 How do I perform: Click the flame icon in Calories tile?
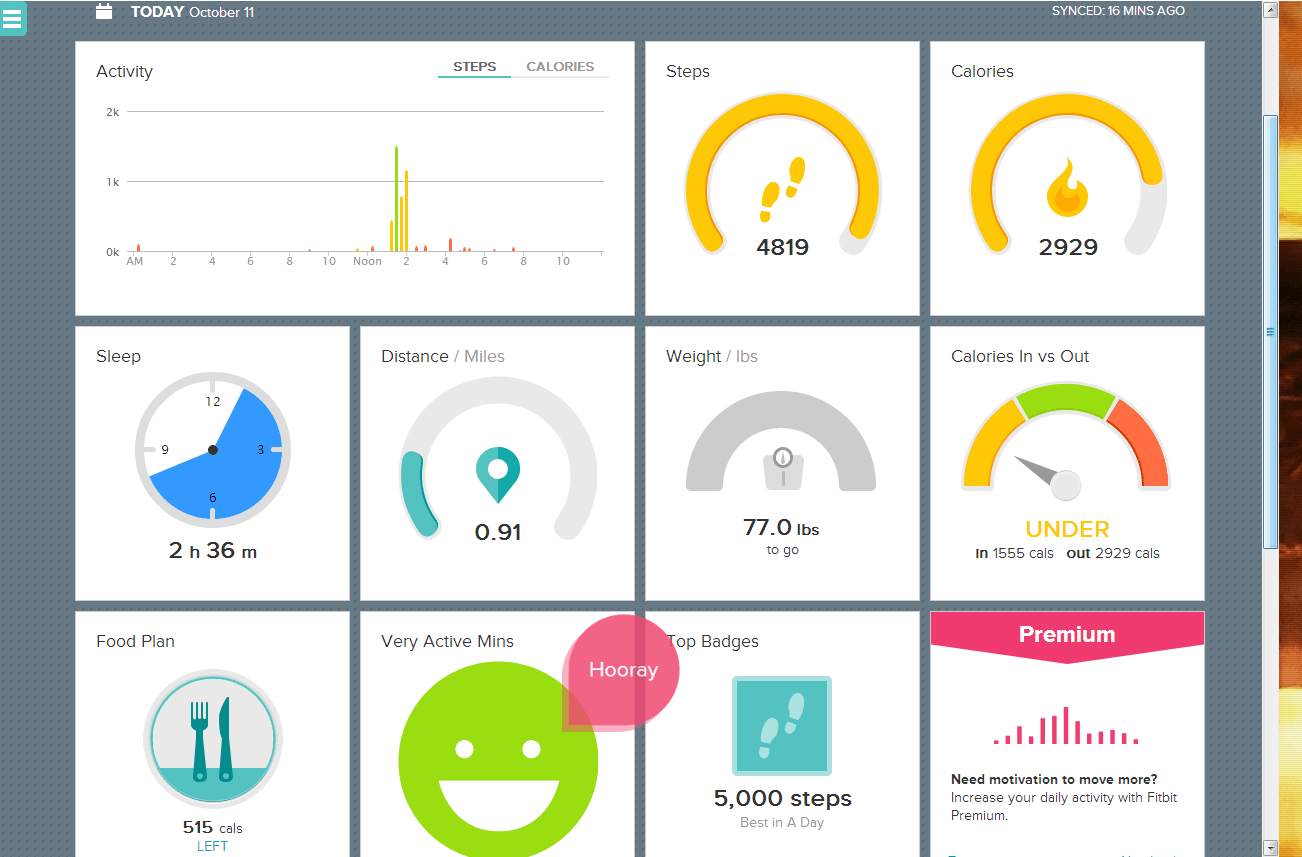click(x=1067, y=187)
